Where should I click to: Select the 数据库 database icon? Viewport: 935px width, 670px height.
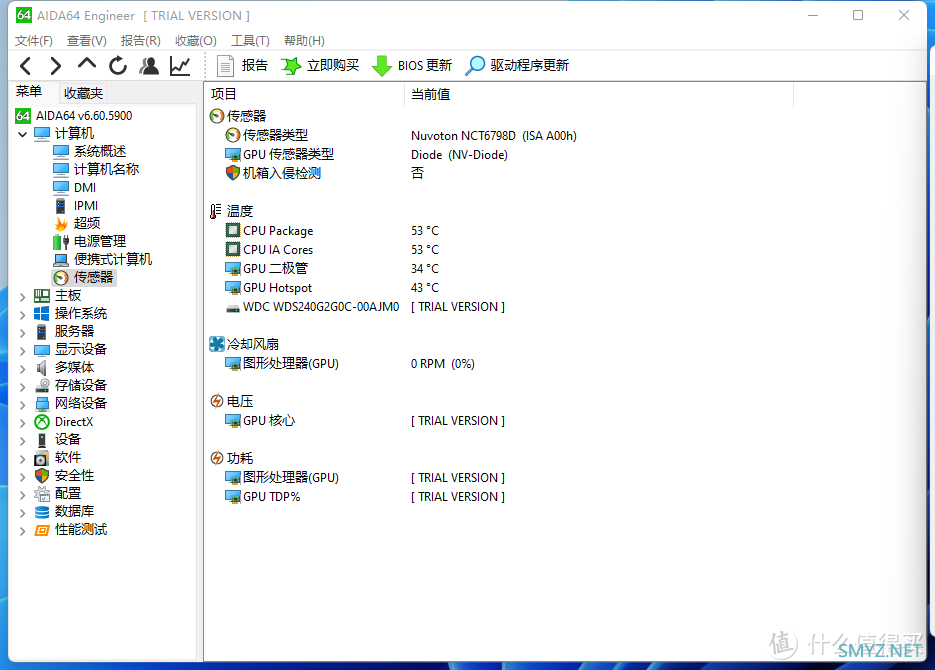click(42, 512)
